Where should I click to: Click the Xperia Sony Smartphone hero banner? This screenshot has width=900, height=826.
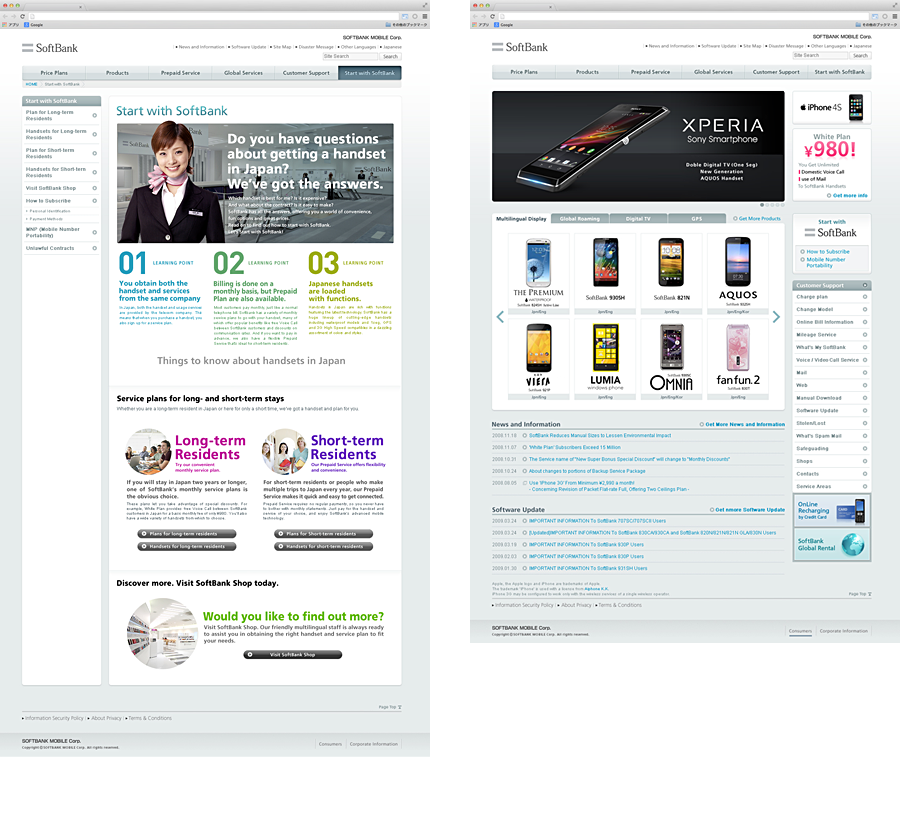(638, 147)
